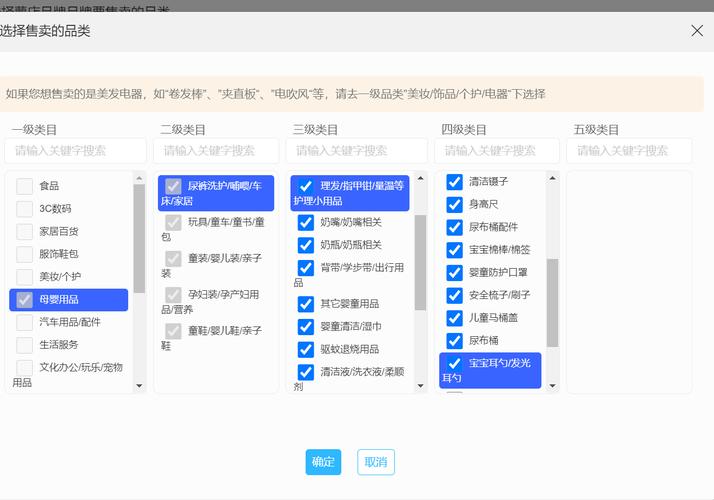Uncheck 奶嘴/奶嘴相关 in third-level list
This screenshot has width=714, height=500.
pos(306,222)
